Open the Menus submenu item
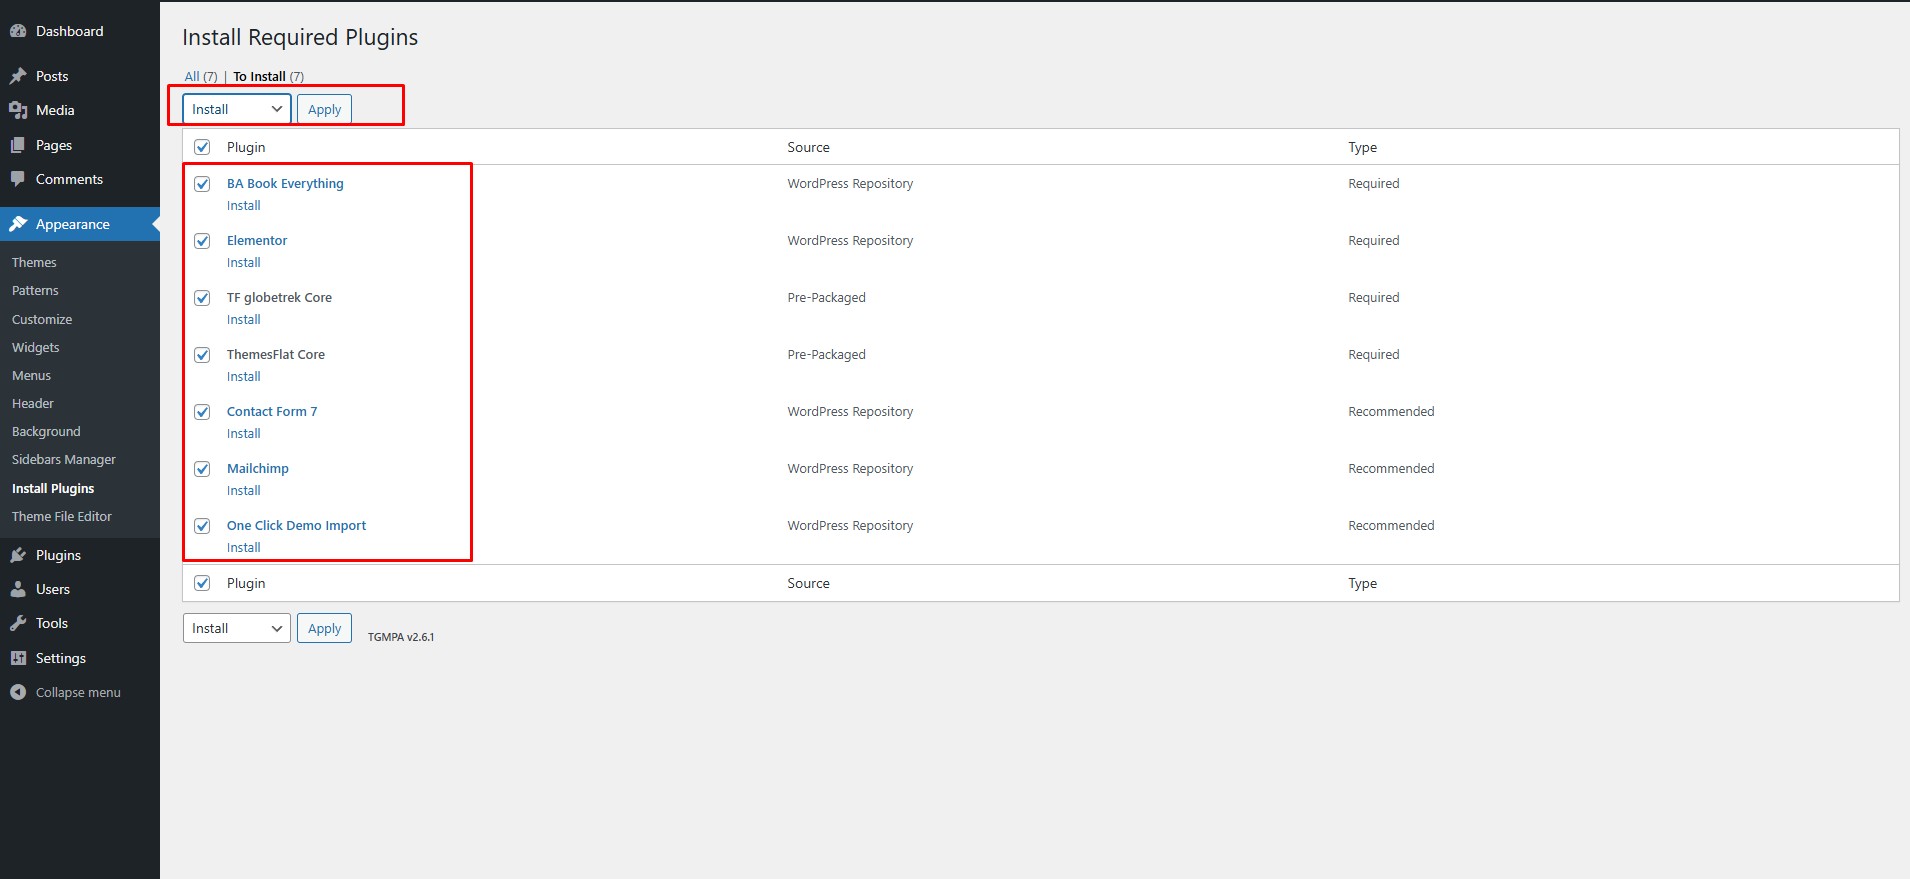The height and width of the screenshot is (879, 1910). point(31,375)
